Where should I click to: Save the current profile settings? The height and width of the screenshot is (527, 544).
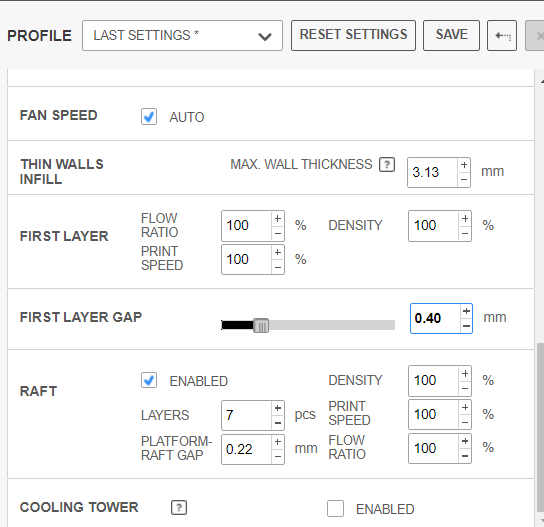coord(451,35)
